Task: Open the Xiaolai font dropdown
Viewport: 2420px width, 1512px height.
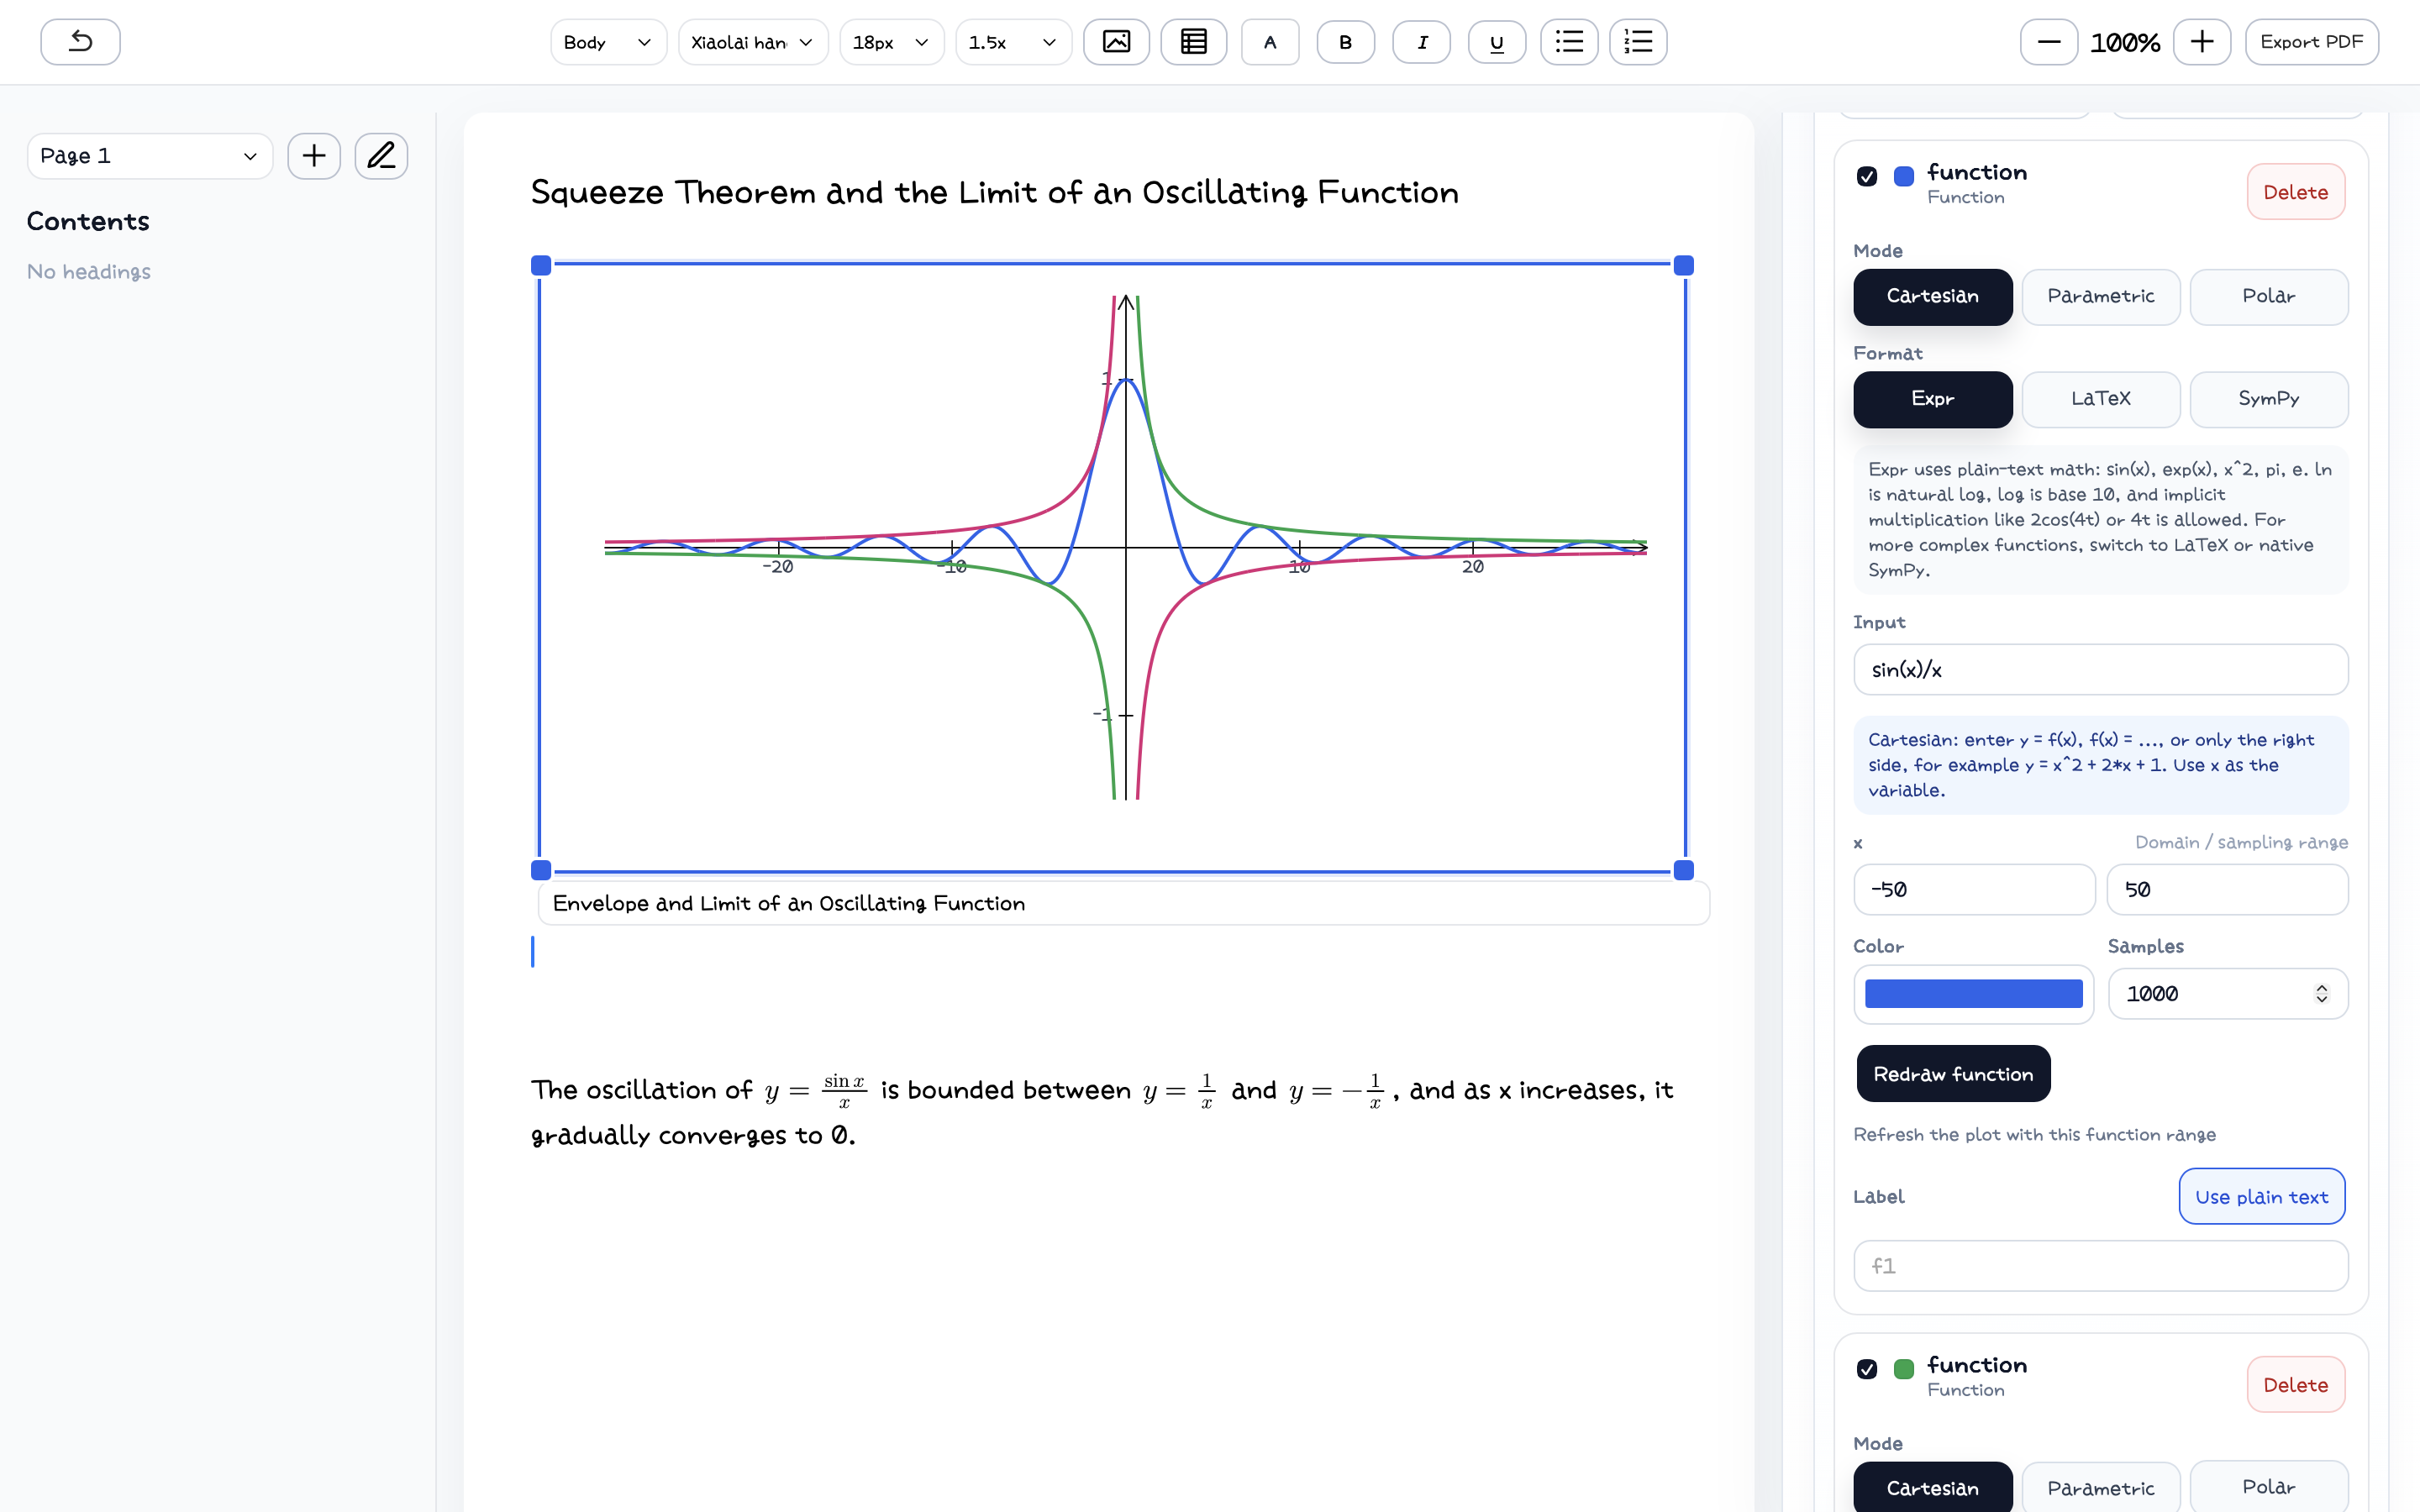Action: click(753, 42)
